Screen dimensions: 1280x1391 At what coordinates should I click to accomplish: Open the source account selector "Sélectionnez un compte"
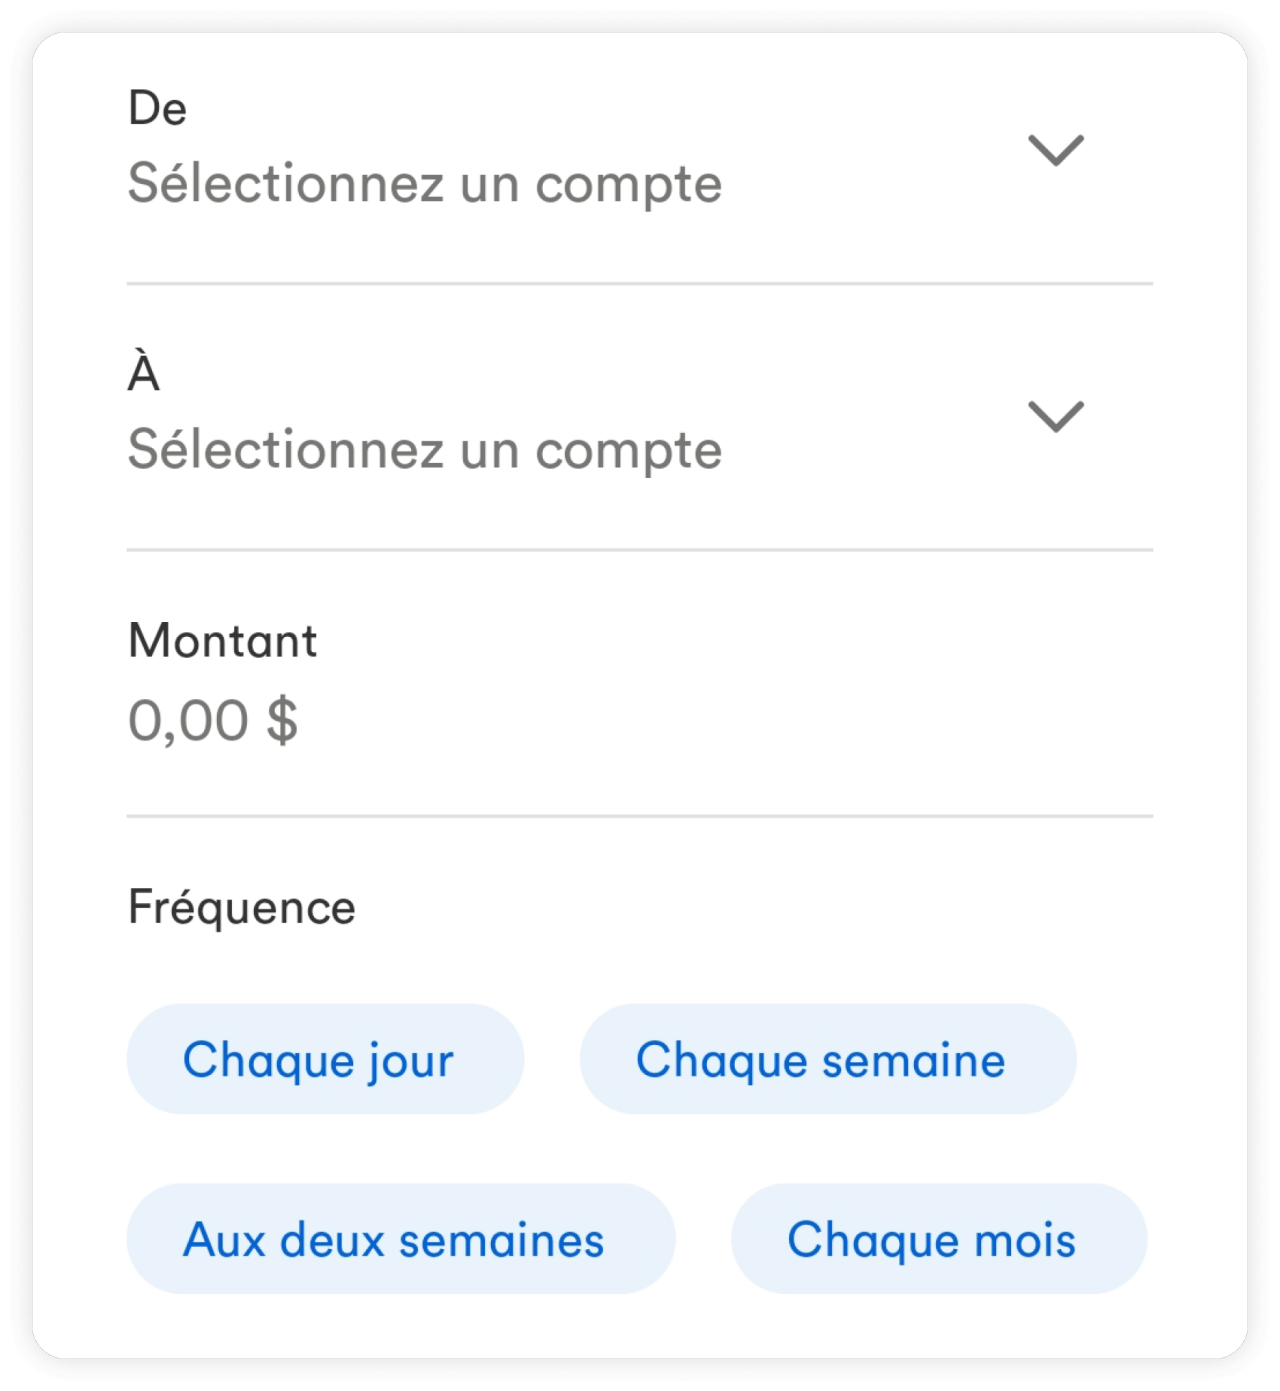(x=424, y=182)
